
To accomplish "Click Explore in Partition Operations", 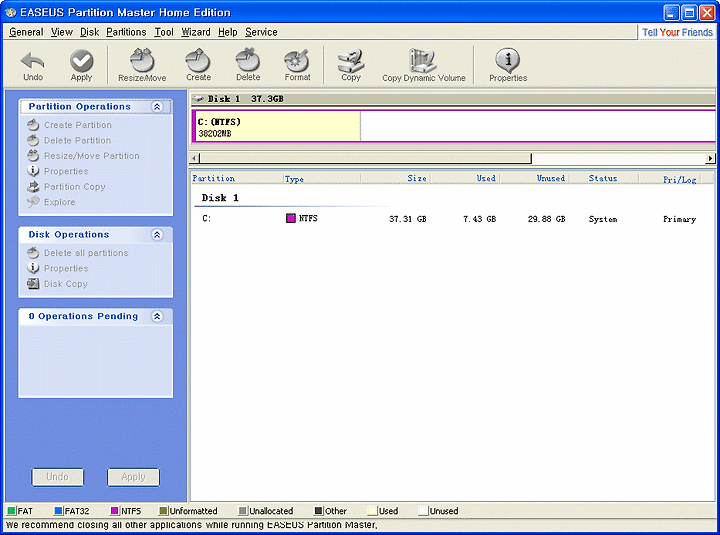I will [x=51, y=202].
